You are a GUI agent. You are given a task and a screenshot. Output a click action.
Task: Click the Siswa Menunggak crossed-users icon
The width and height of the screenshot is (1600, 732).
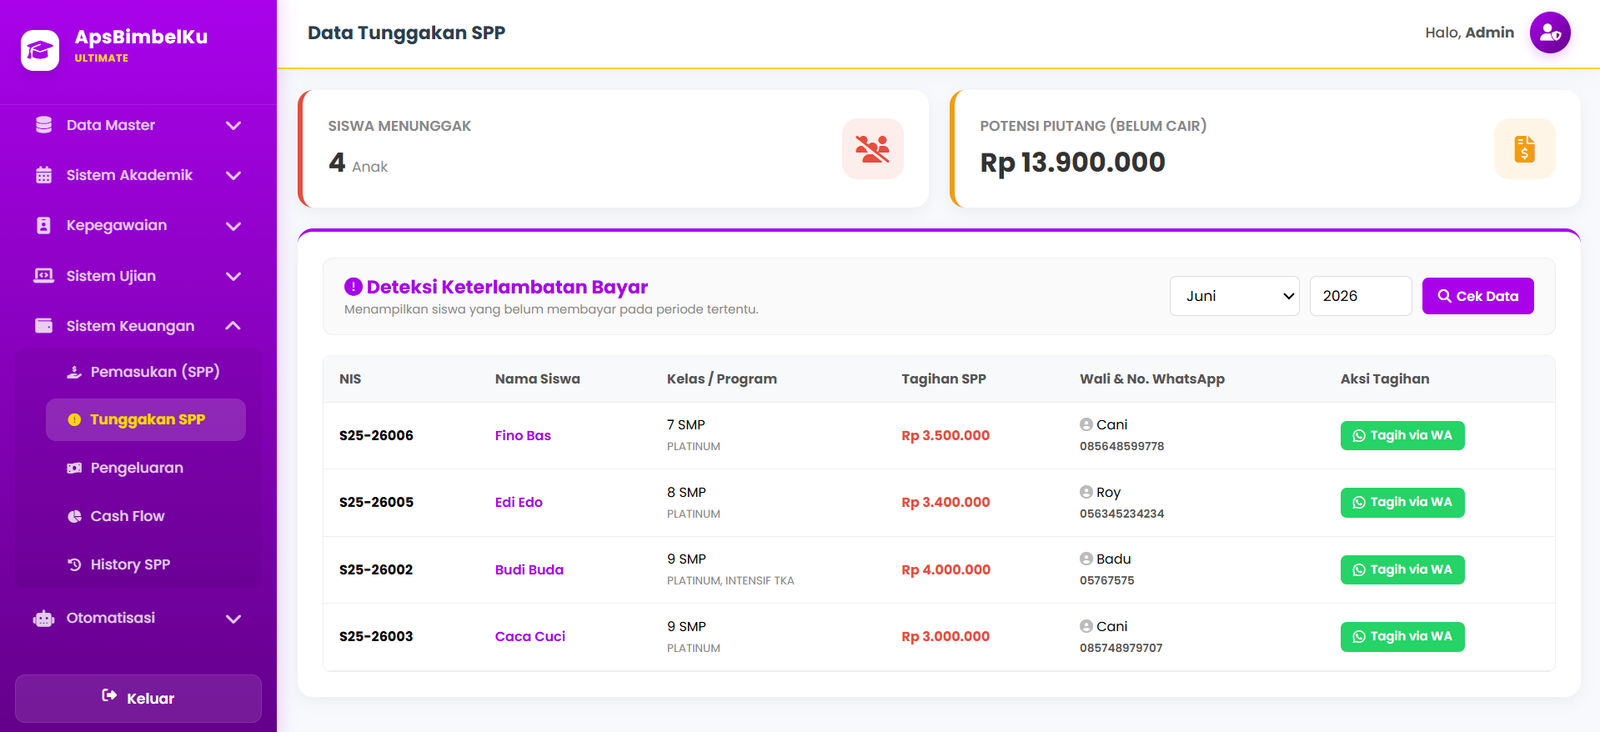tap(873, 149)
